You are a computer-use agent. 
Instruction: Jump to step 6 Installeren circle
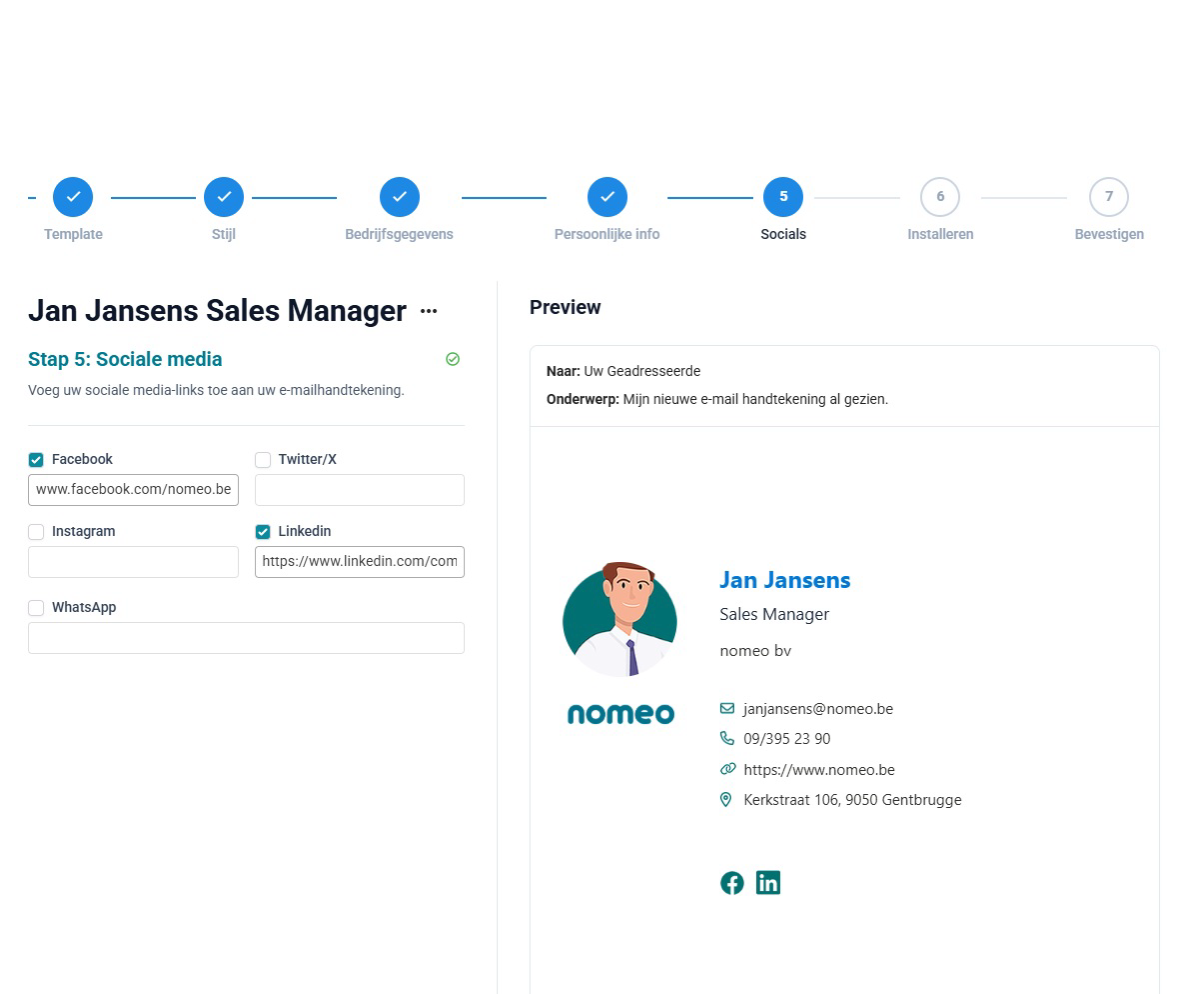point(940,197)
